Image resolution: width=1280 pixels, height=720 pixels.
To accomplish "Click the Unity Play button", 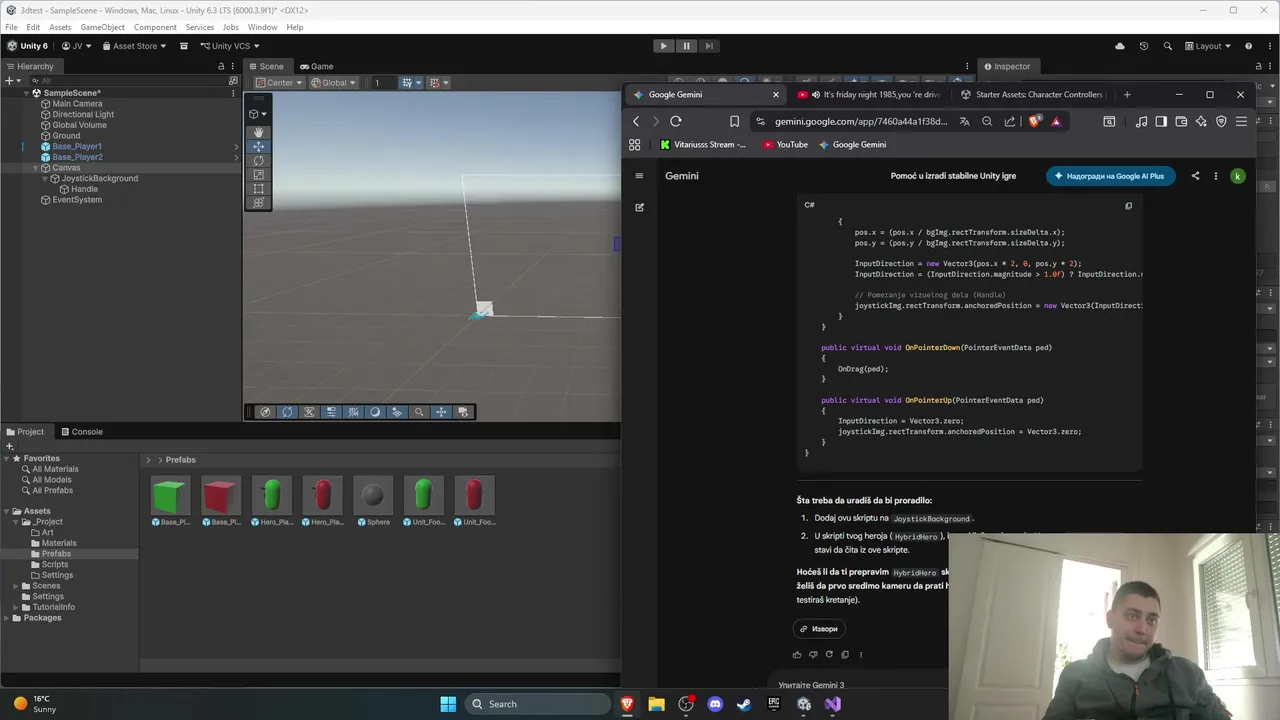I will 663,46.
